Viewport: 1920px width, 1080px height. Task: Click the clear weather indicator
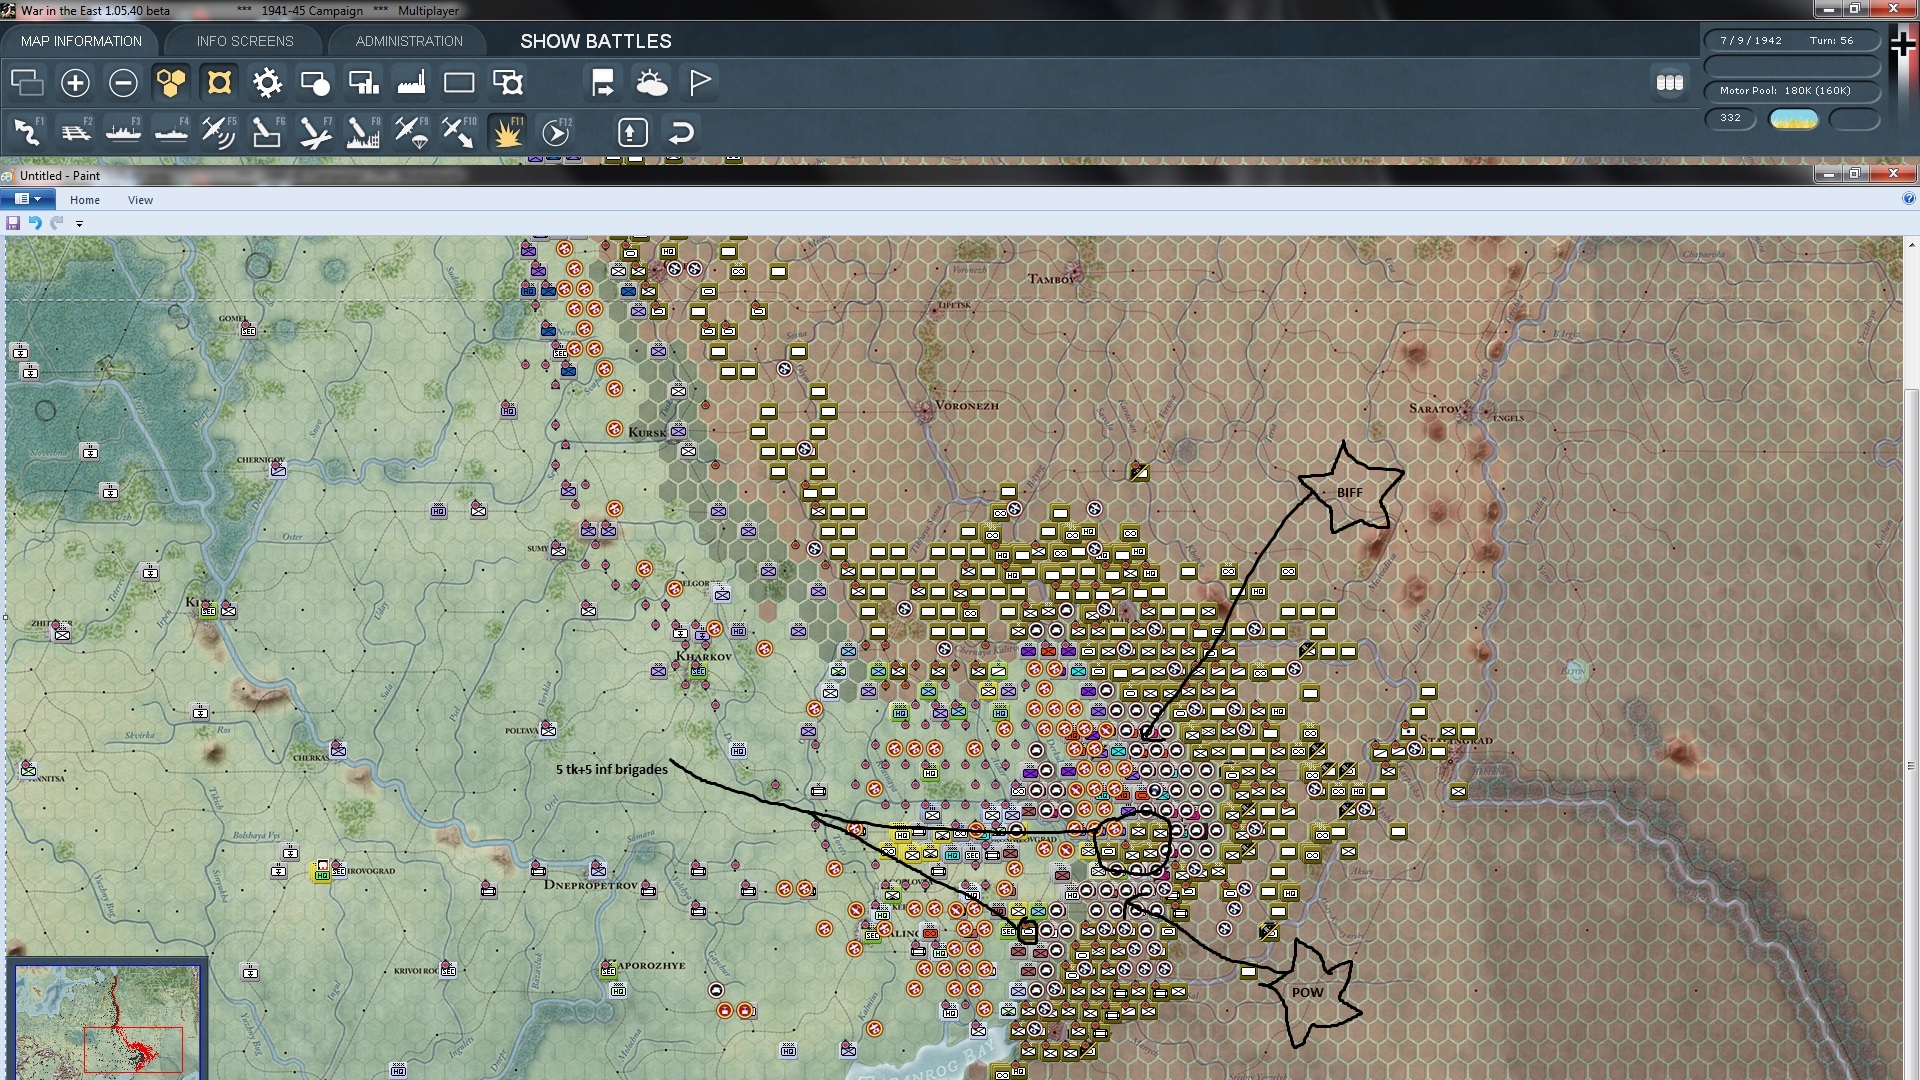(x=1794, y=119)
